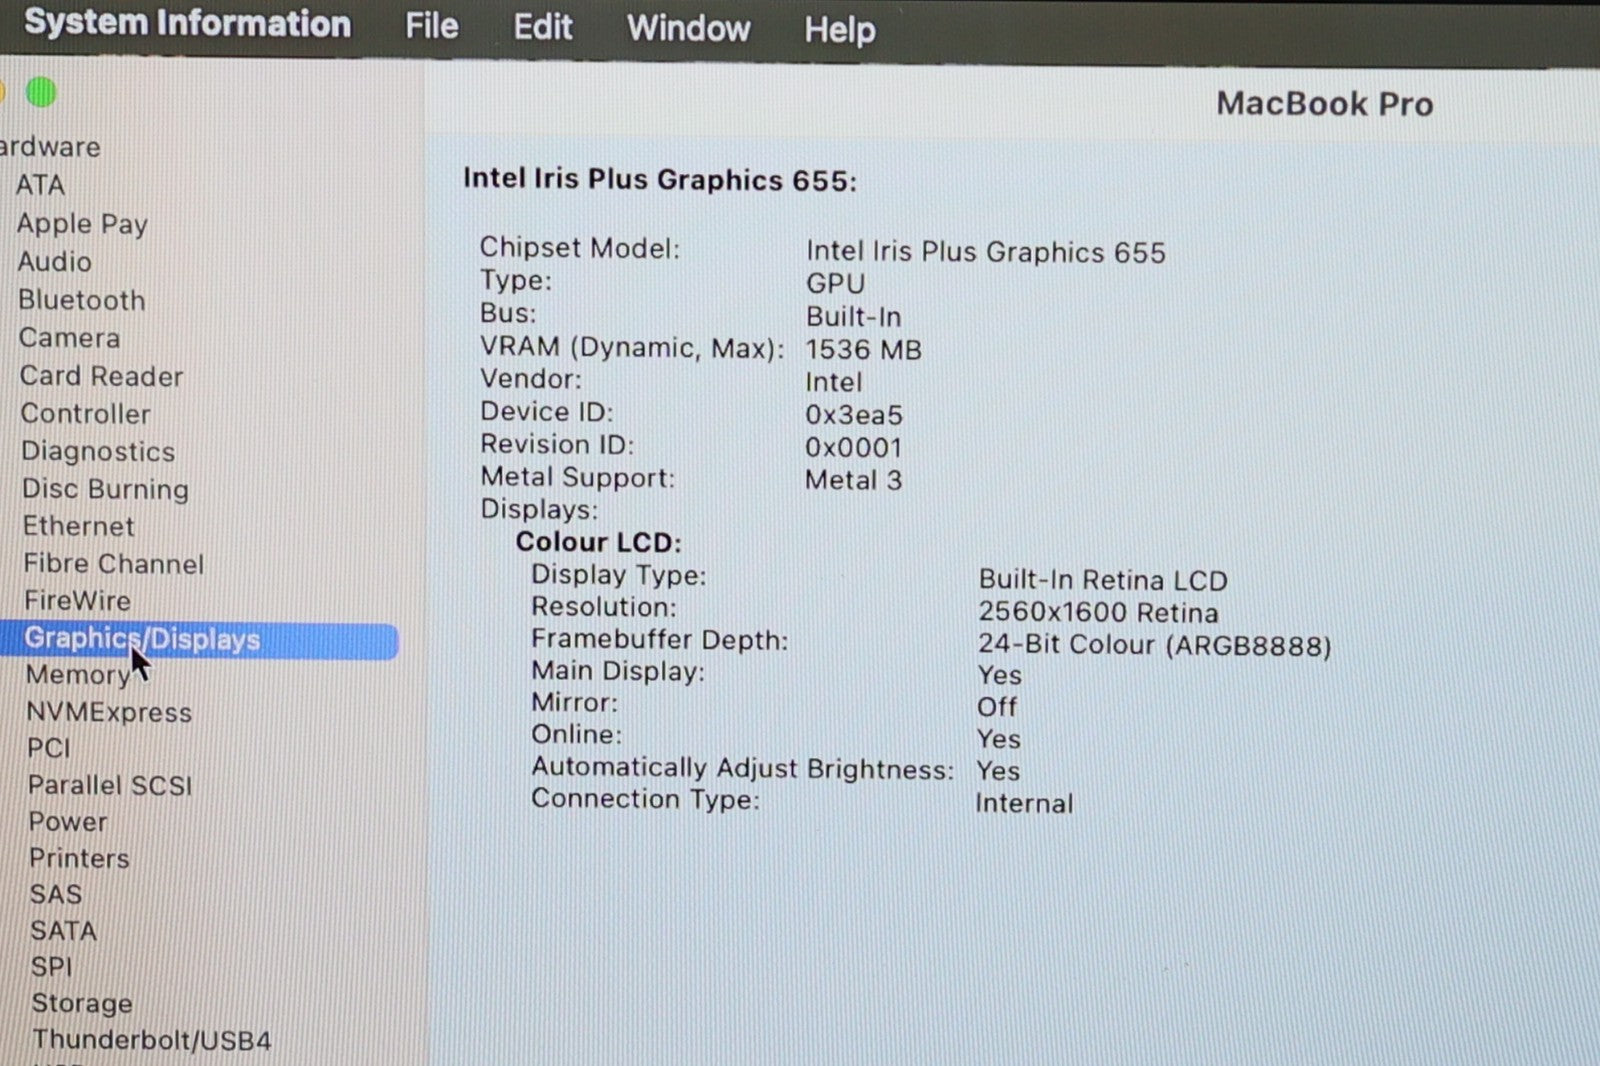Screen dimensions: 1600x1066
Task: View Camera details in sidebar
Action: (x=70, y=338)
